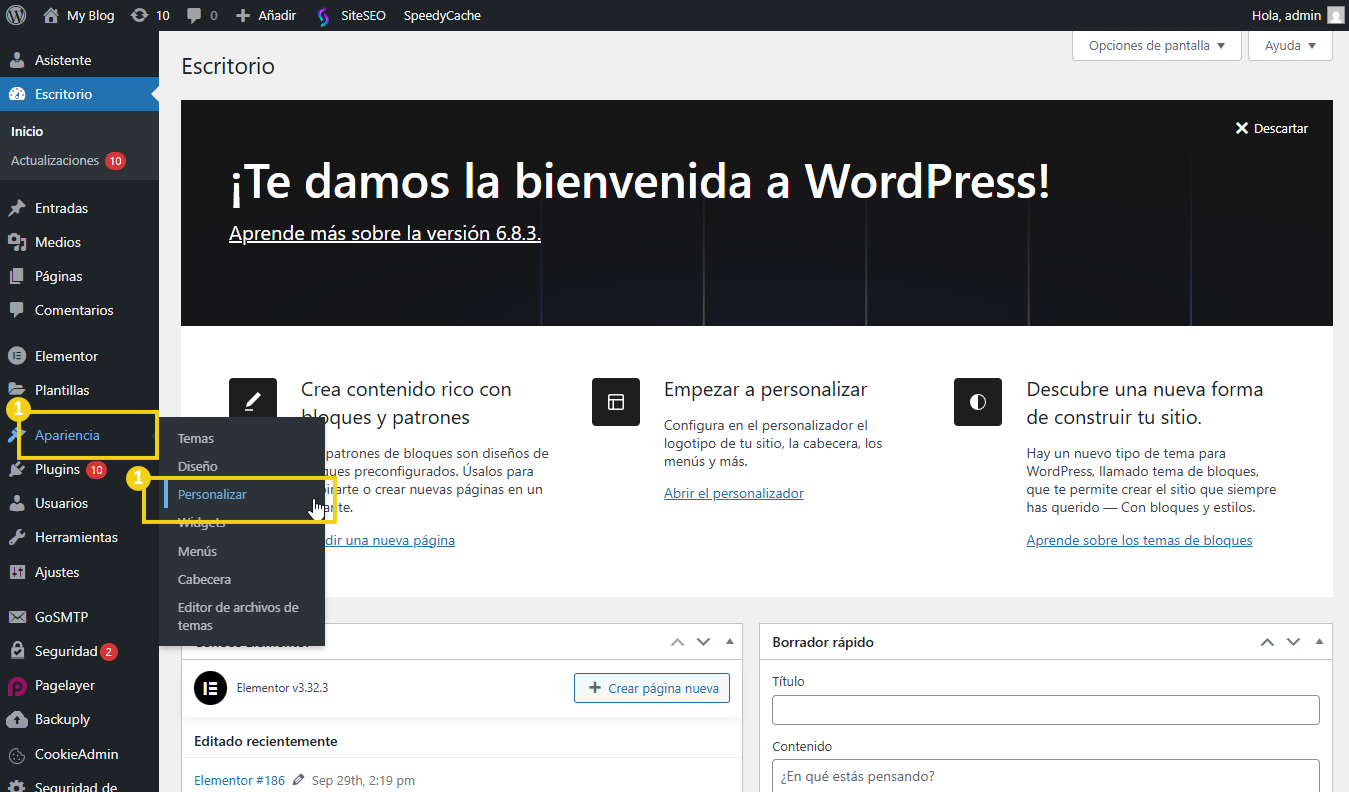Expand the Ayuda dropdown
This screenshot has height=792, width=1349.
click(x=1289, y=45)
